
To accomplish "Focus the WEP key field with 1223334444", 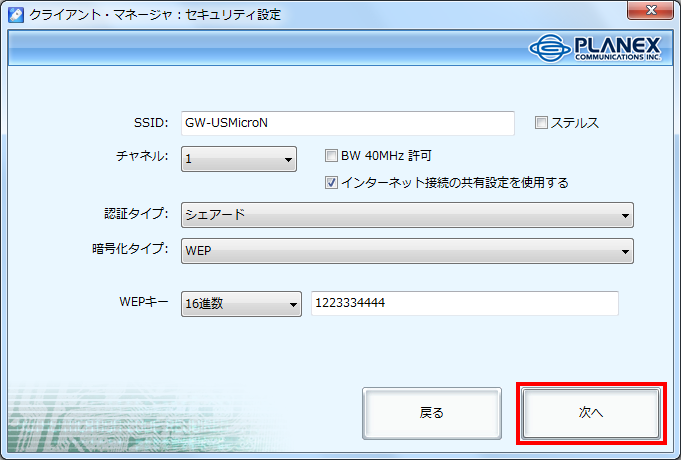I will (464, 304).
